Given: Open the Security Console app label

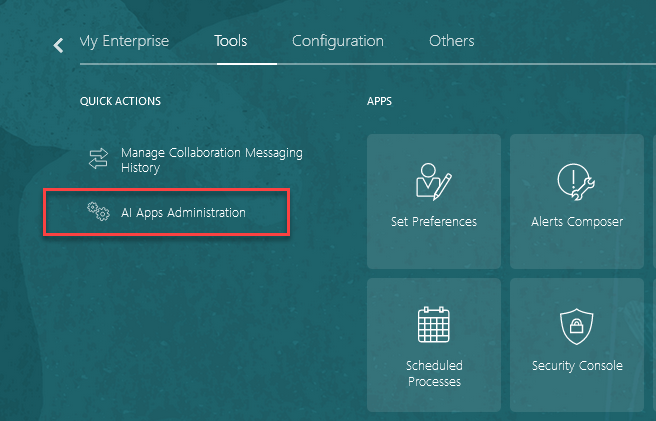Looking at the screenshot, I should [x=577, y=366].
